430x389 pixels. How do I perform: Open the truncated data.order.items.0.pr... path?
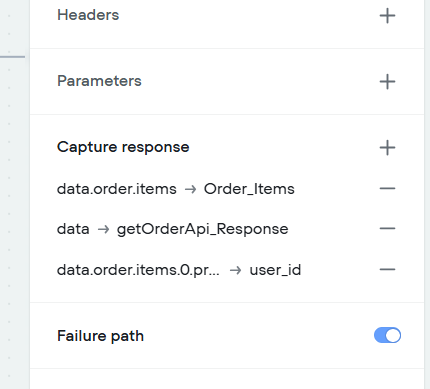click(x=138, y=270)
